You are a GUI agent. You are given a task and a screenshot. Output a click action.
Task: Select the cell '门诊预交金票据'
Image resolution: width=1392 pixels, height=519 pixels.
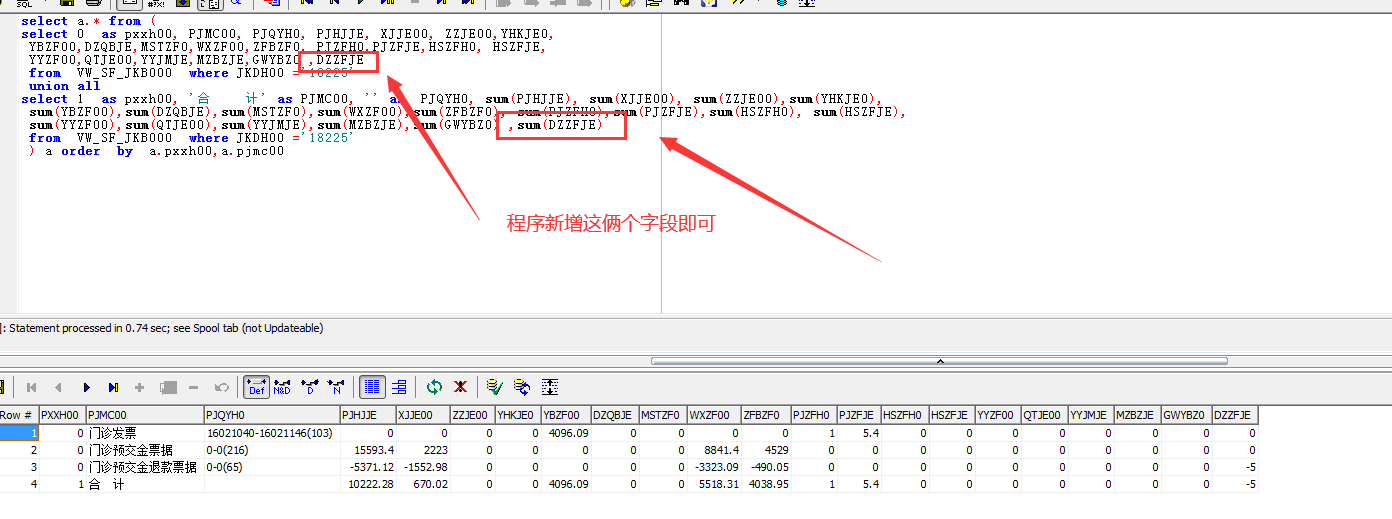tap(145, 450)
